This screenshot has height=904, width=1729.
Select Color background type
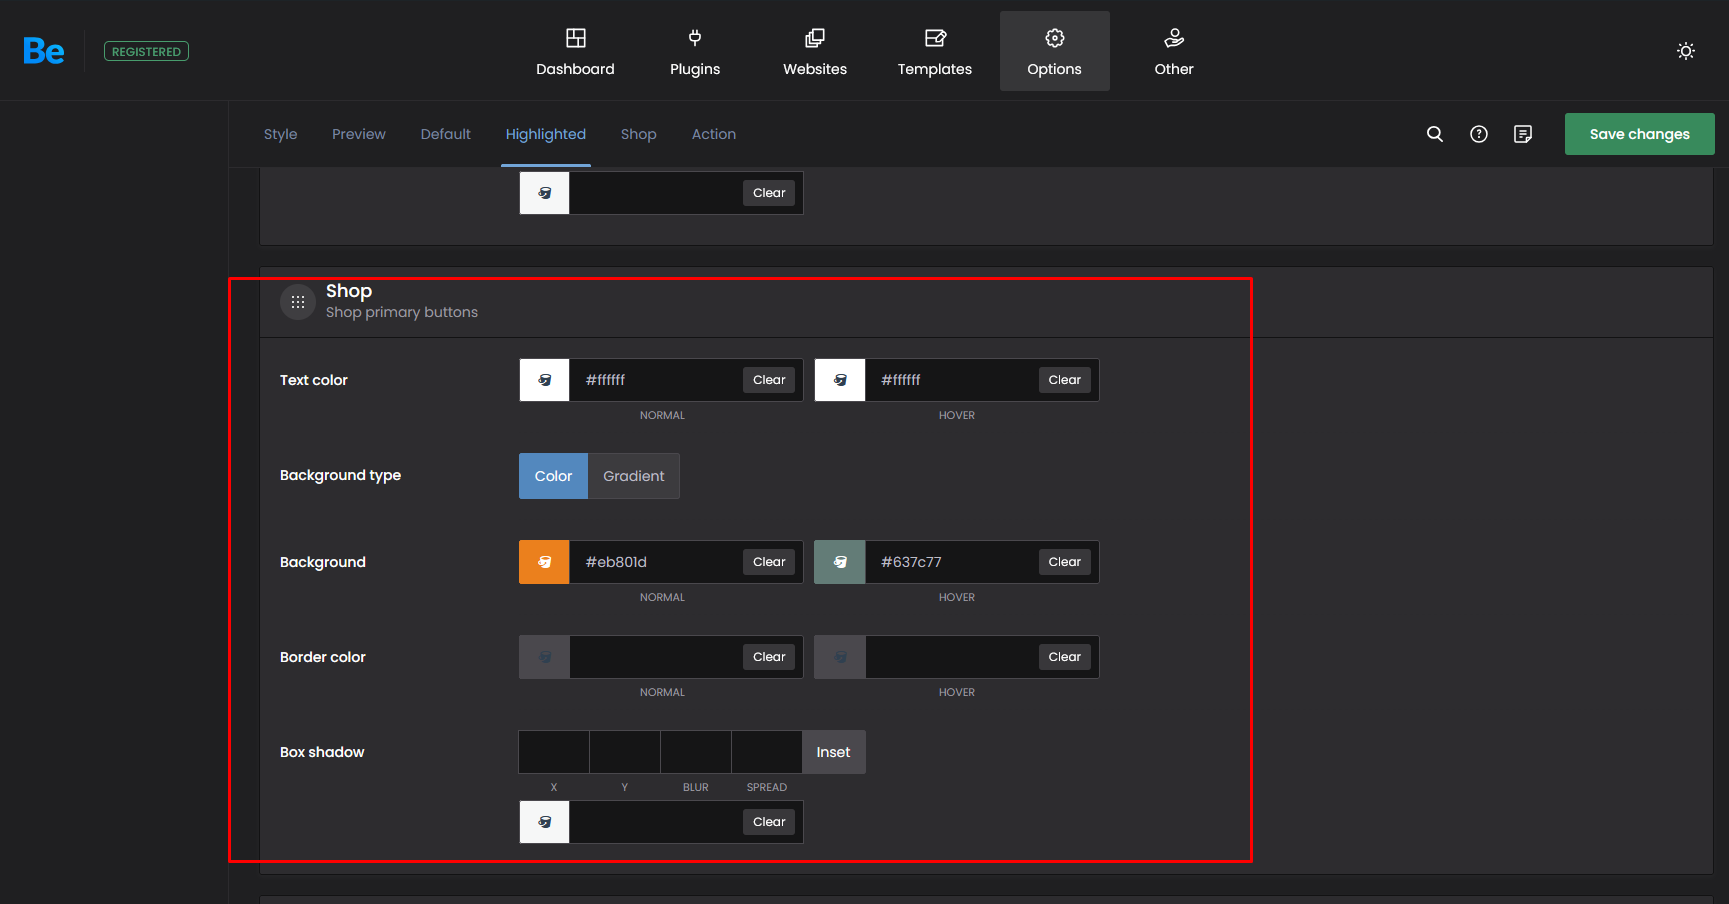point(553,476)
